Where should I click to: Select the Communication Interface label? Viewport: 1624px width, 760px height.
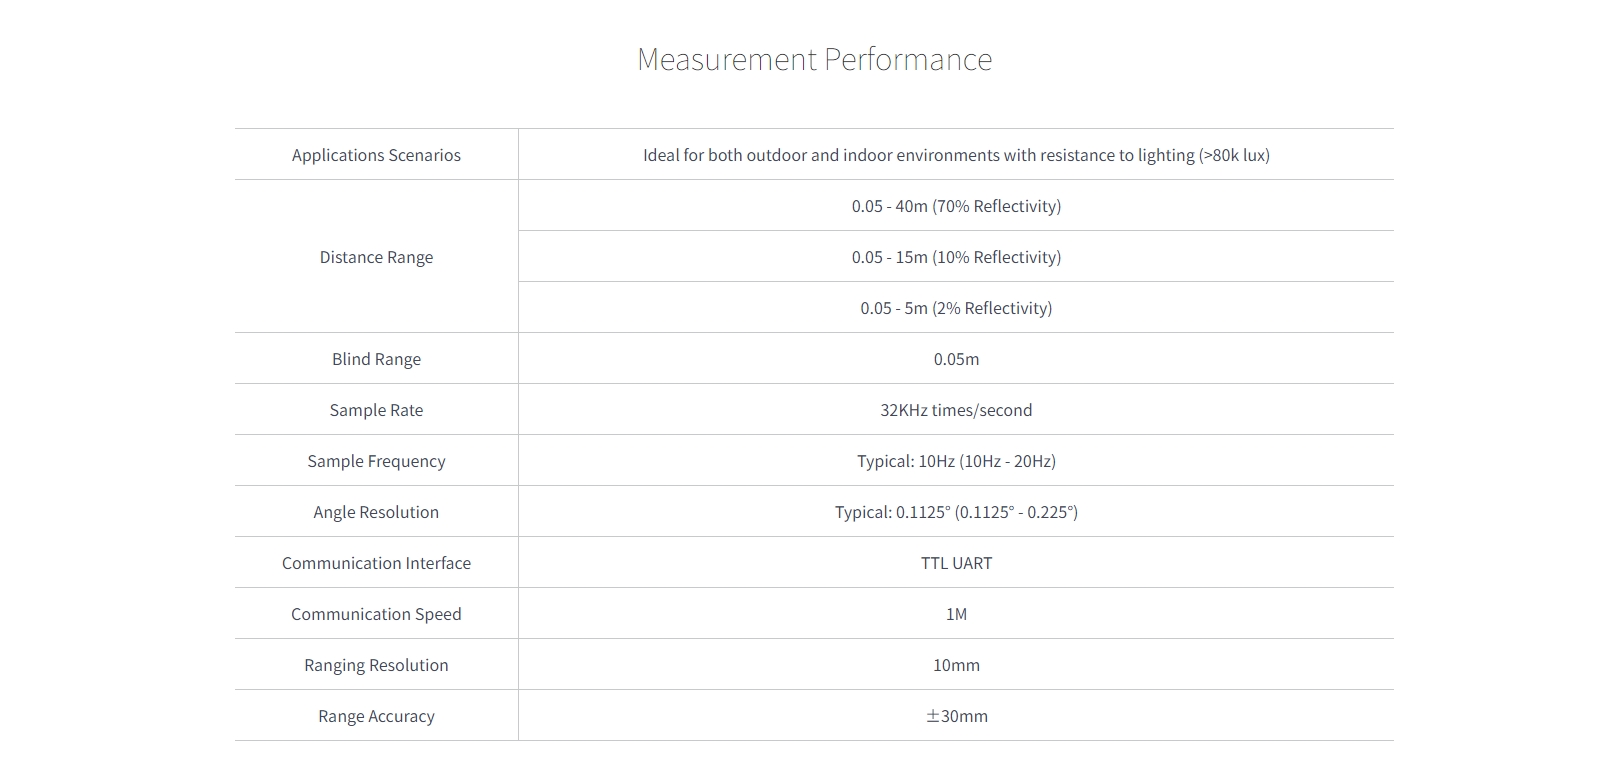[376, 563]
